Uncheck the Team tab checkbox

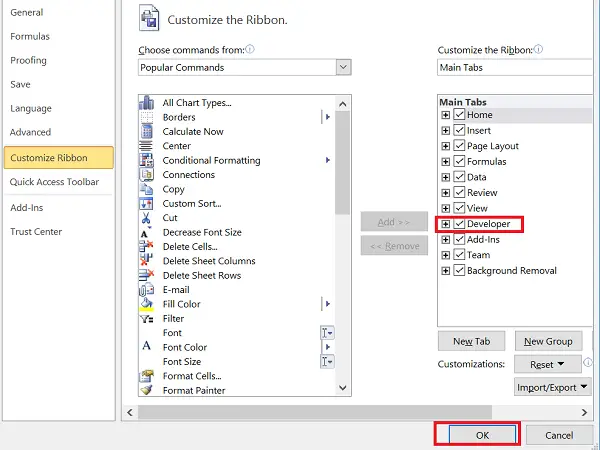tap(459, 254)
